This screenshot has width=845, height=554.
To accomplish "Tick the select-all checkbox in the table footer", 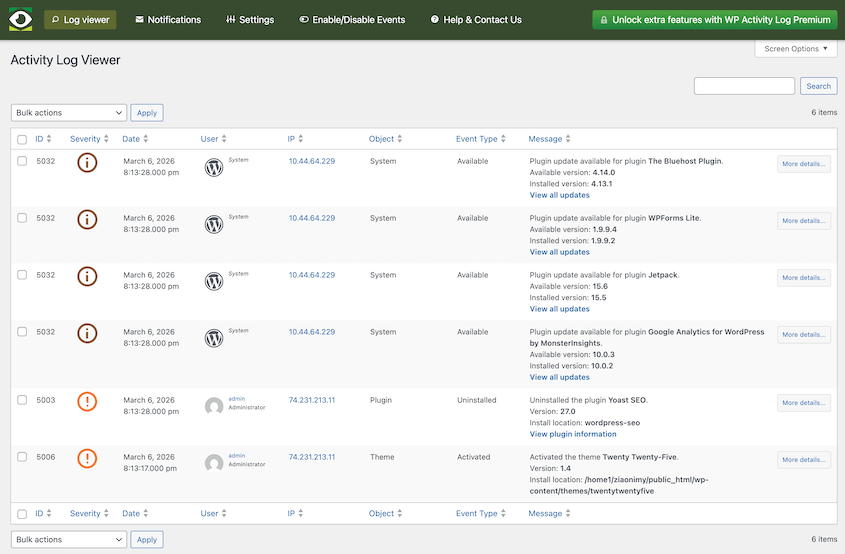I will (22, 514).
